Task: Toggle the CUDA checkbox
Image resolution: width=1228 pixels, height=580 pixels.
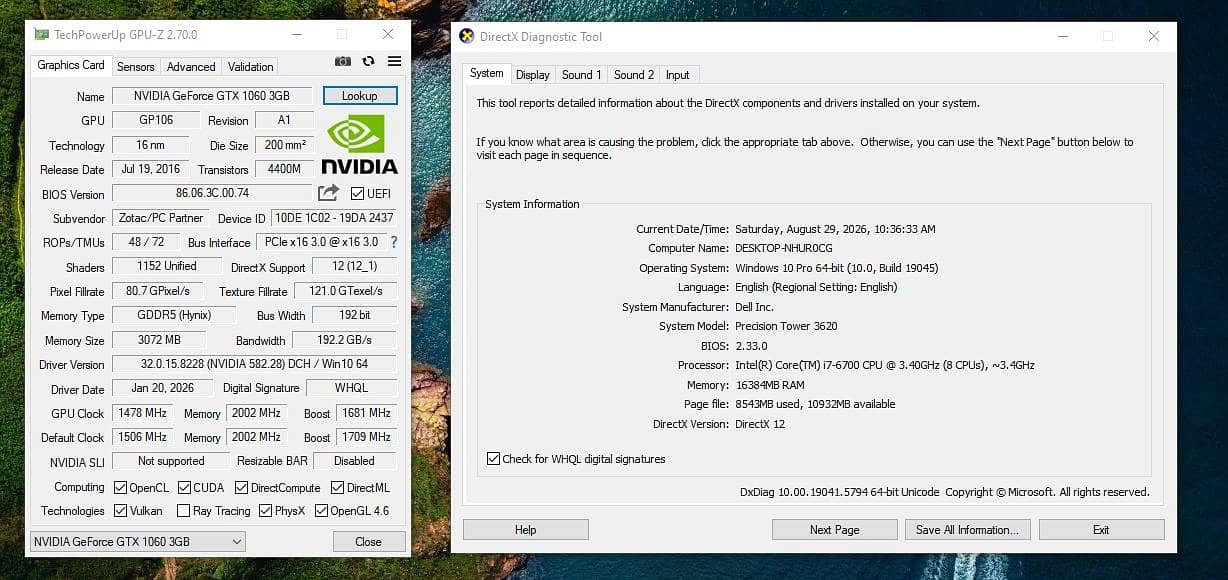Action: tap(185, 488)
